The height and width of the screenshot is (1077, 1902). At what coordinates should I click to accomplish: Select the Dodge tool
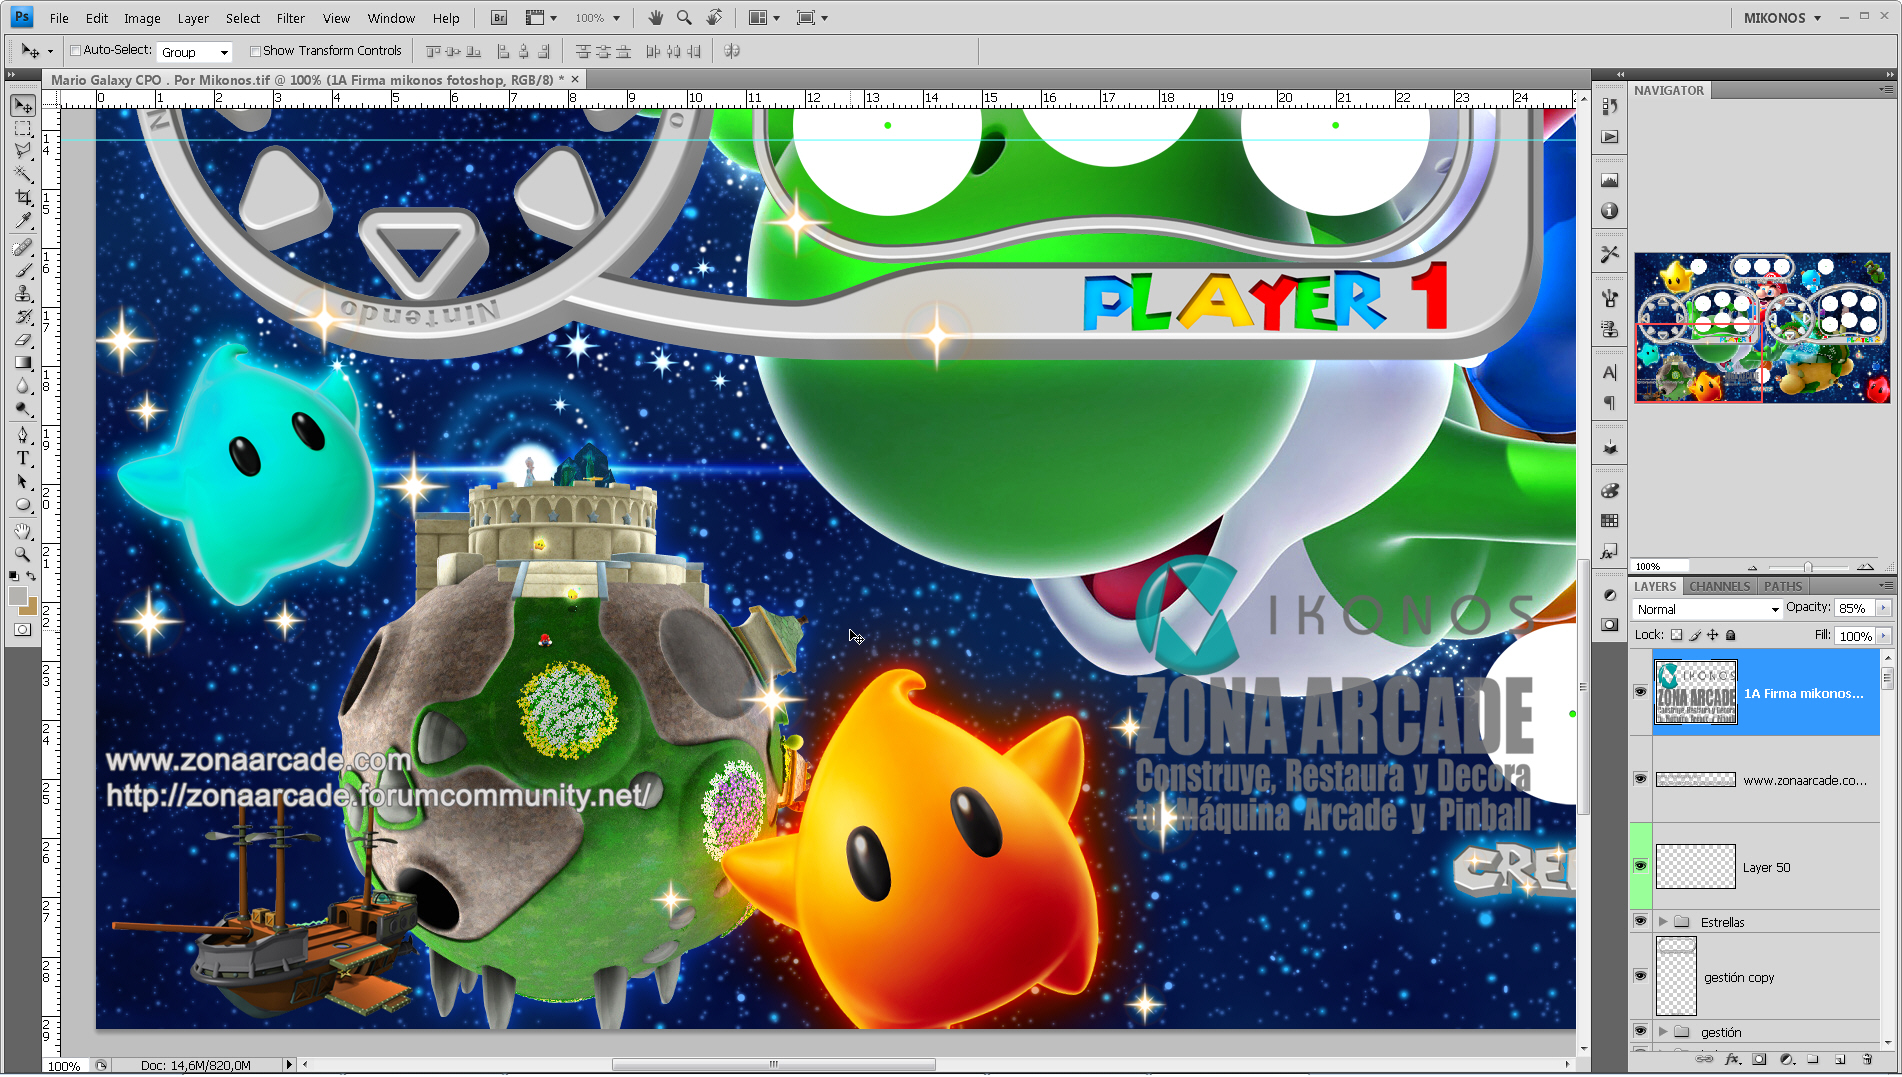pos(23,409)
